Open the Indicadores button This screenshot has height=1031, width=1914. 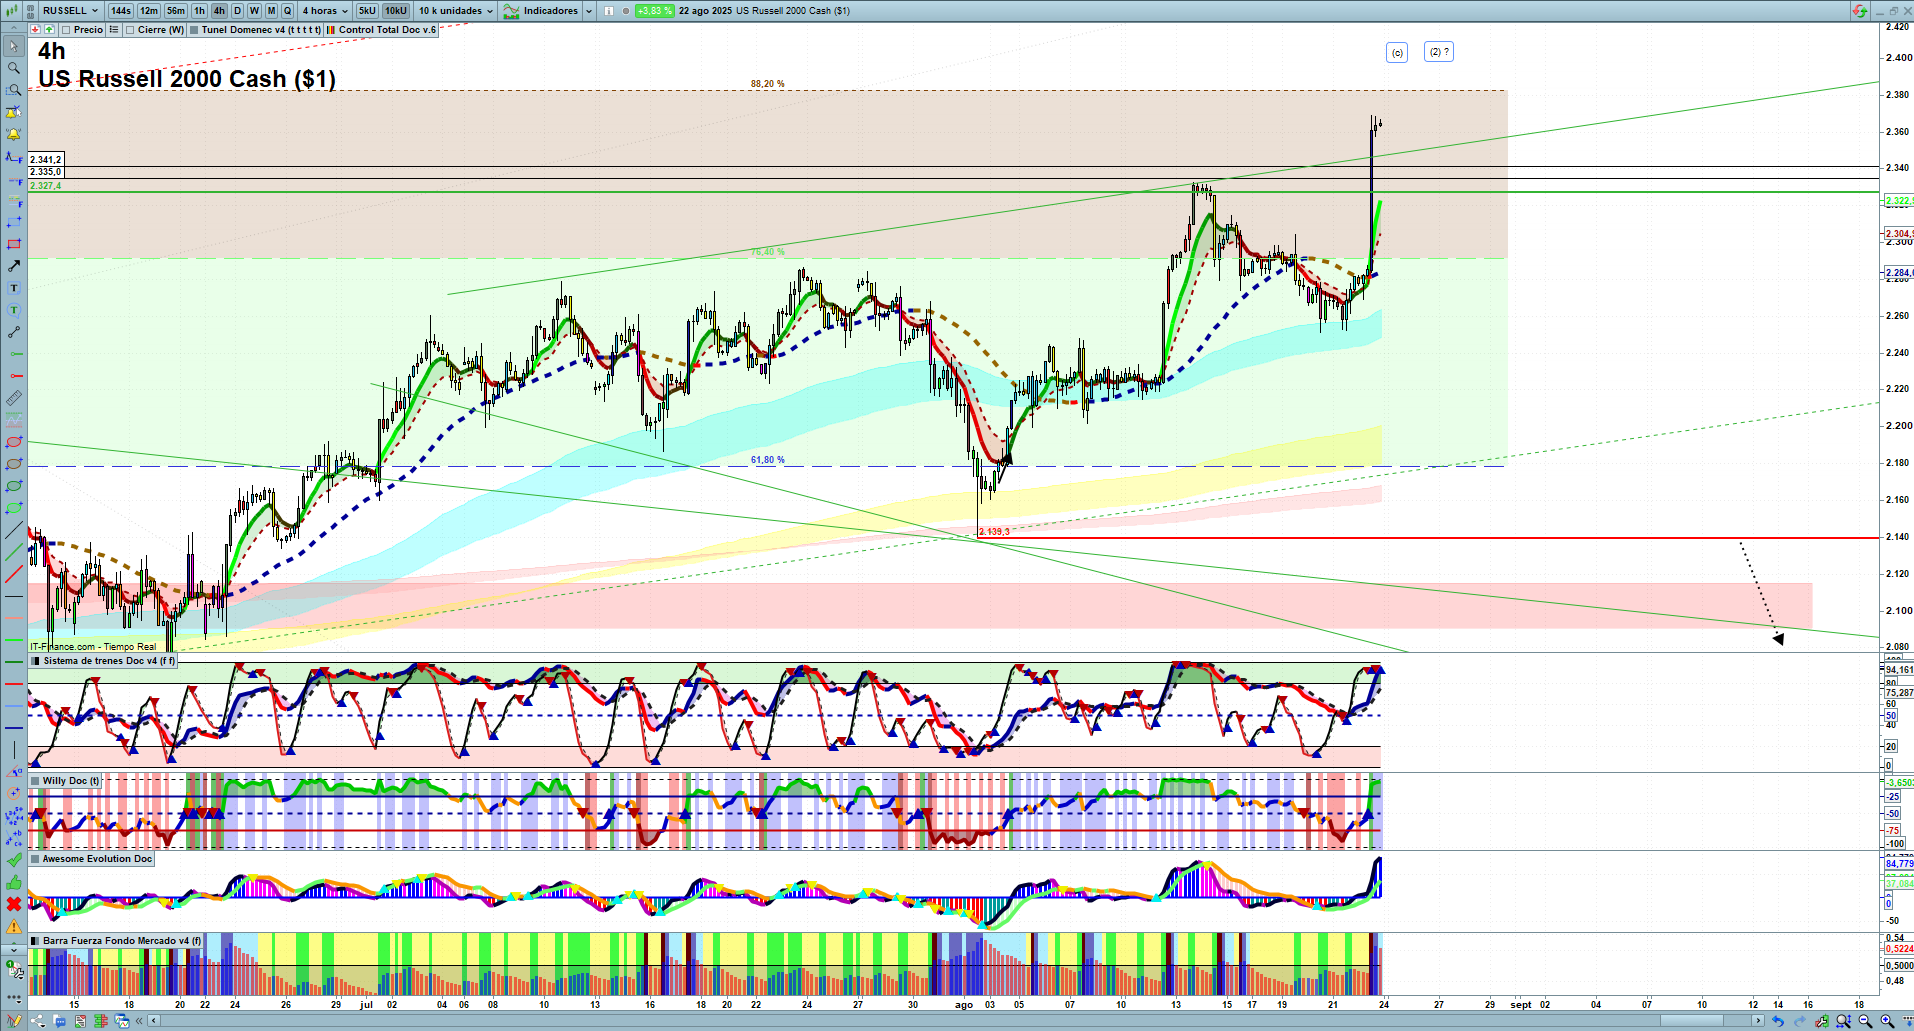550,11
